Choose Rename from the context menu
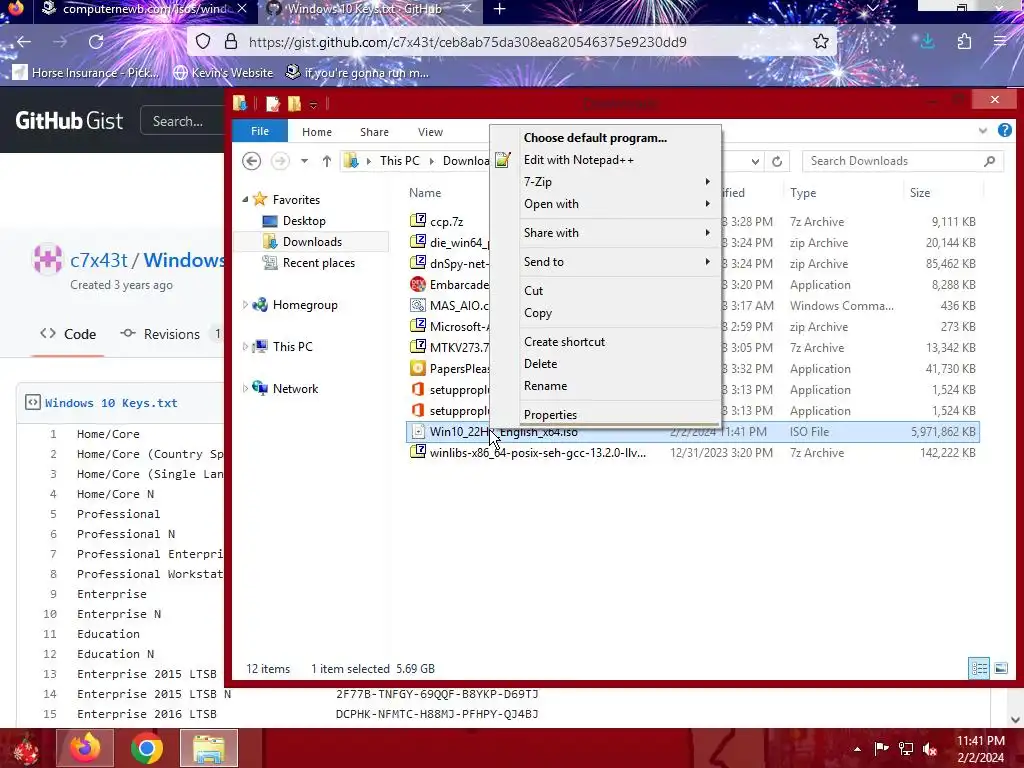The image size is (1024, 768). point(605,386)
